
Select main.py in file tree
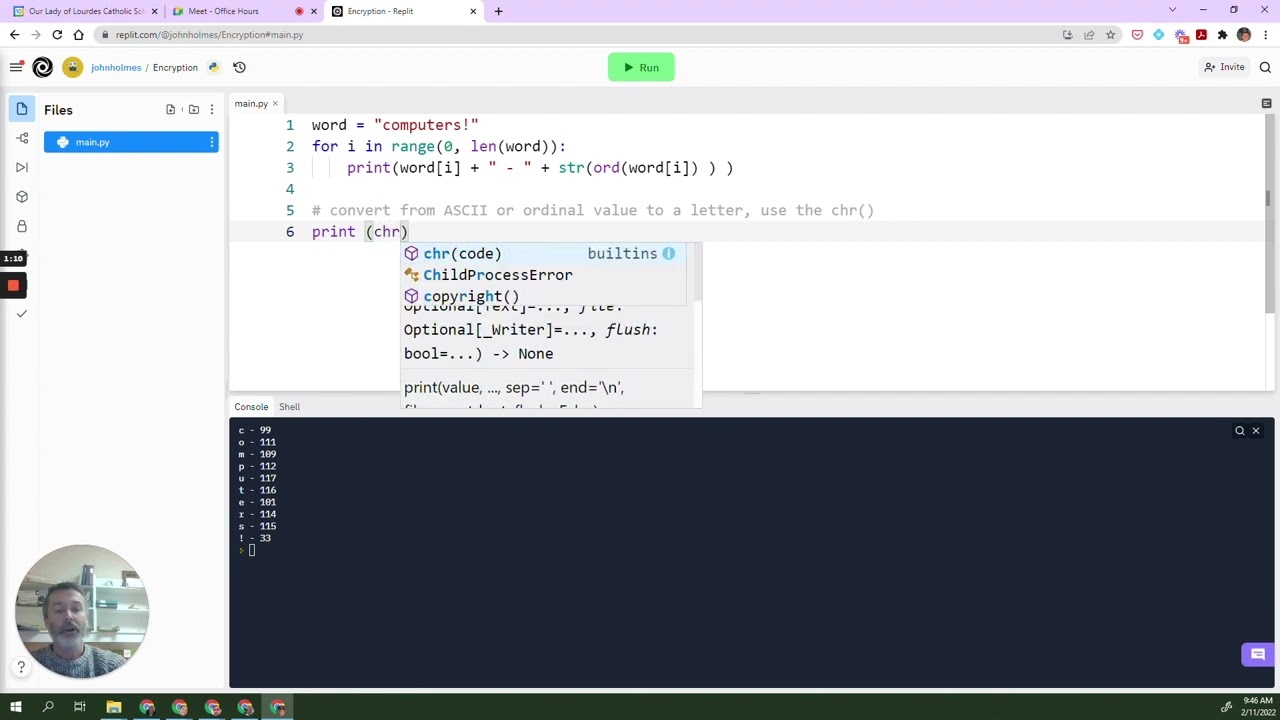pyautogui.click(x=131, y=142)
